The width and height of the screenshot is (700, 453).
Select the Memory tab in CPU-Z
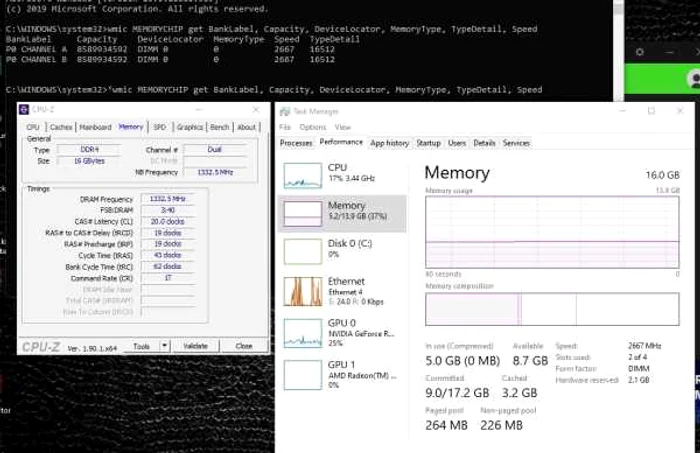click(131, 127)
